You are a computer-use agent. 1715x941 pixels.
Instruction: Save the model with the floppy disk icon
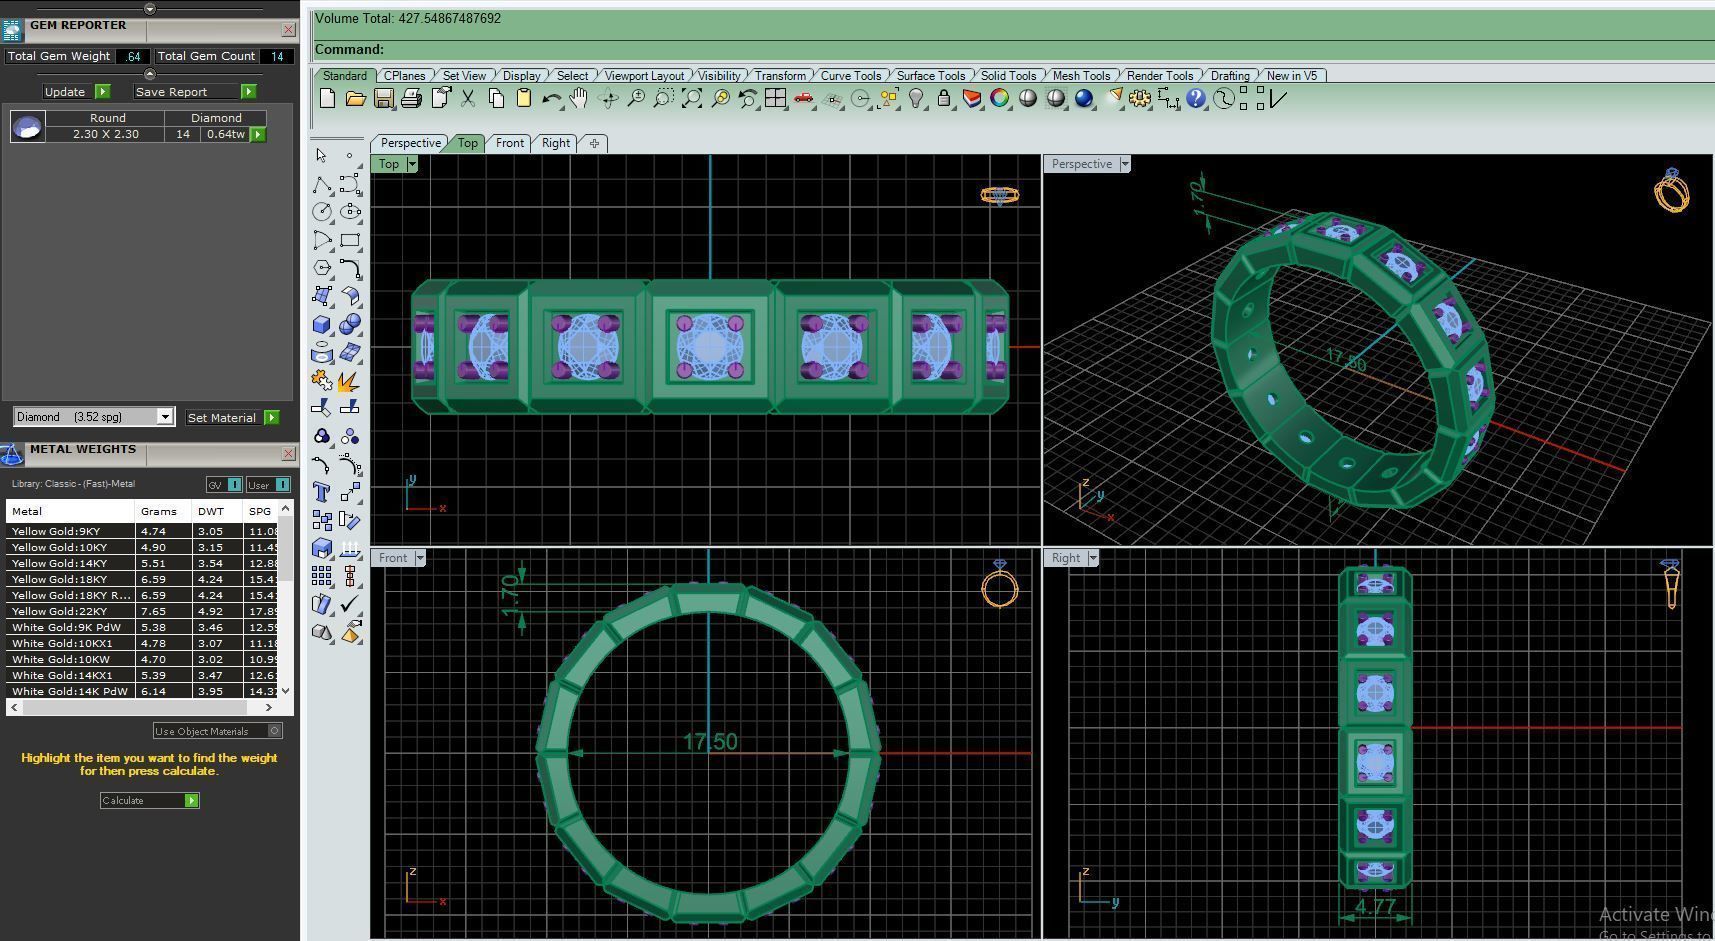[x=383, y=98]
